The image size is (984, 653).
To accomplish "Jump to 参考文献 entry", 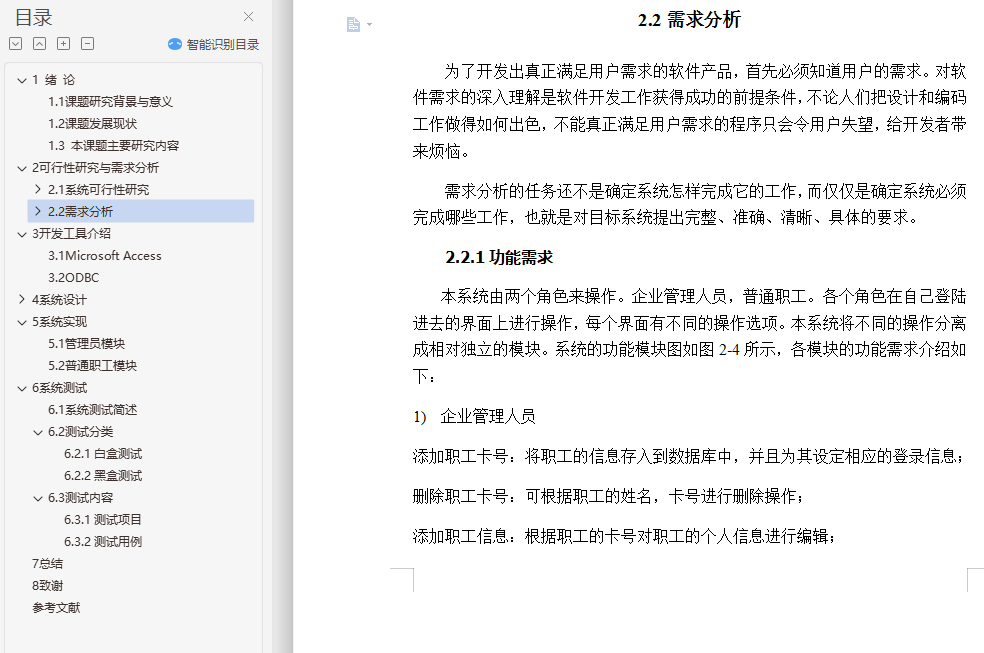I will click(56, 607).
